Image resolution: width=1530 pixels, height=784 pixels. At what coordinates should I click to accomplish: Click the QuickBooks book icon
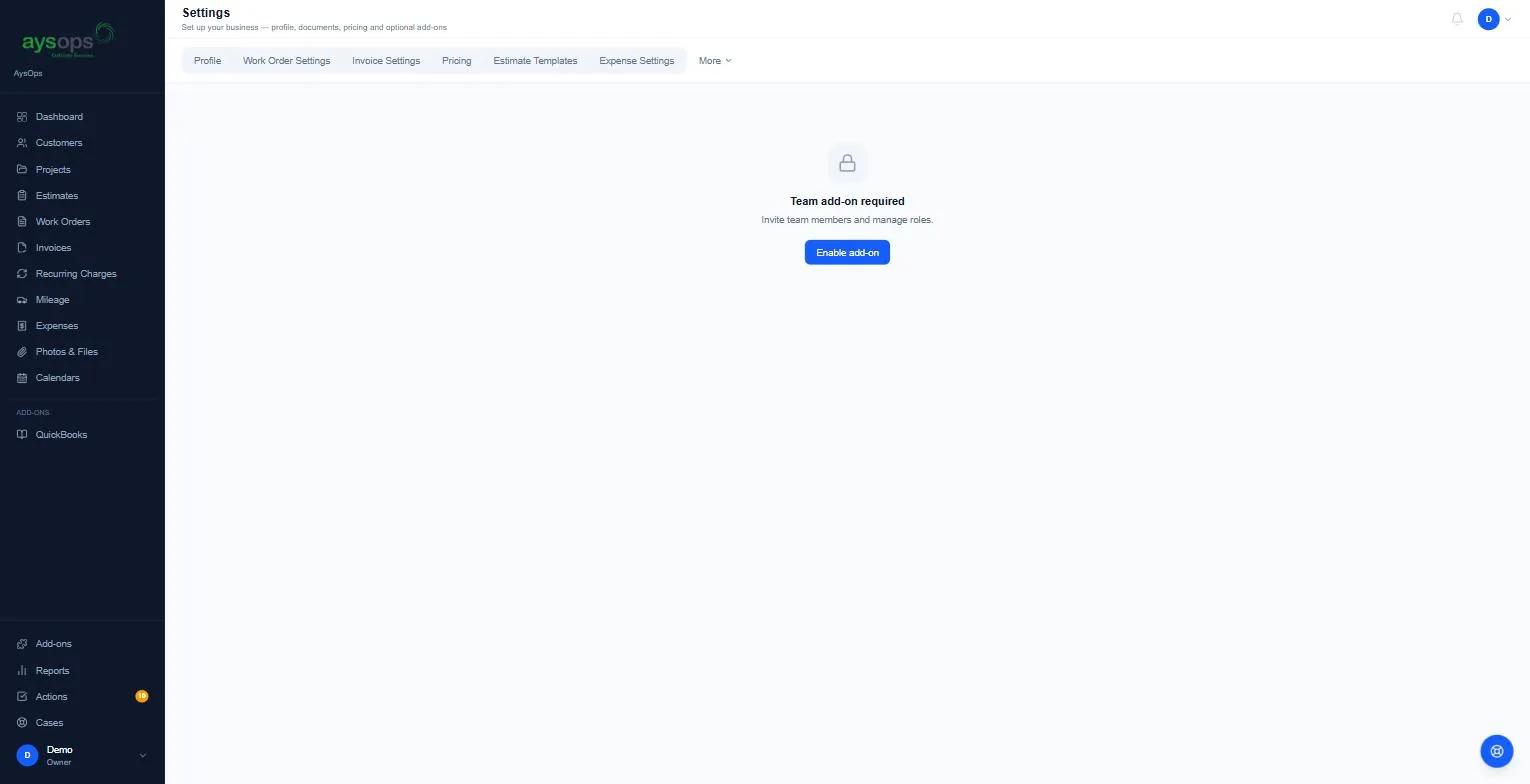click(x=22, y=435)
